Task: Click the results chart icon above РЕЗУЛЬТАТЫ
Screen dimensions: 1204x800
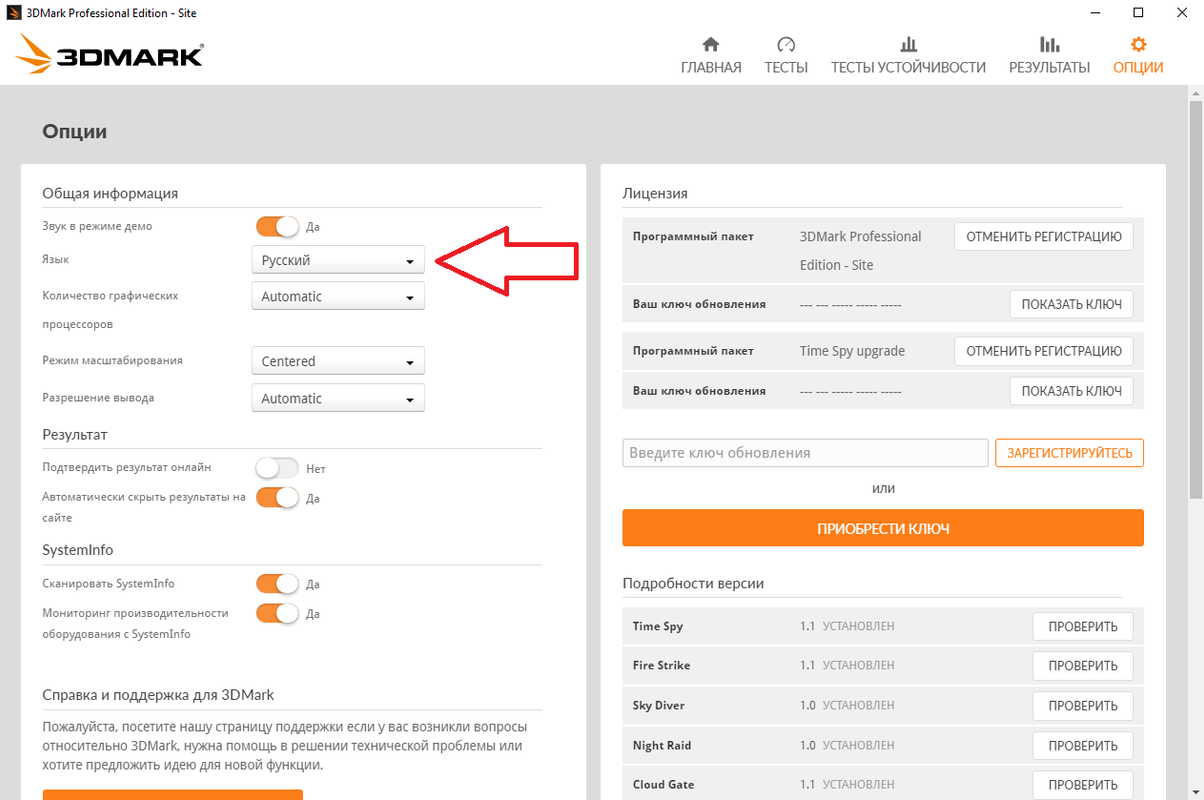Action: [1049, 45]
